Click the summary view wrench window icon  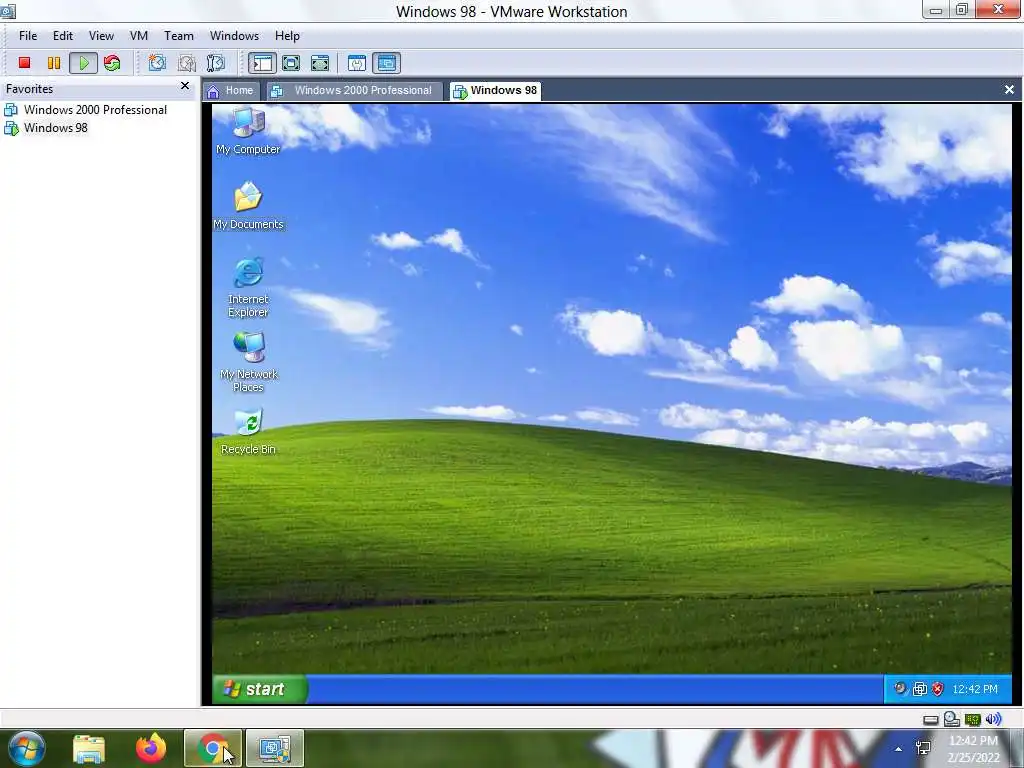(357, 63)
